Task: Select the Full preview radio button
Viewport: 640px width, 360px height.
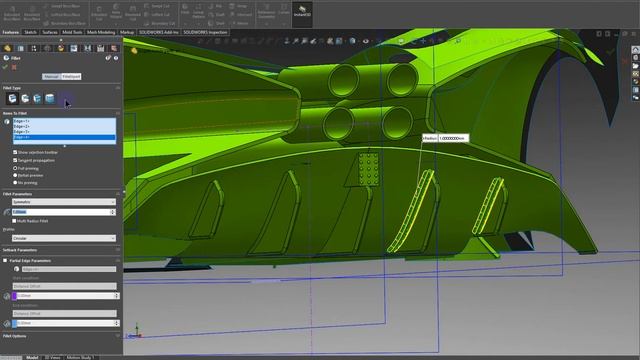Action: [x=15, y=168]
